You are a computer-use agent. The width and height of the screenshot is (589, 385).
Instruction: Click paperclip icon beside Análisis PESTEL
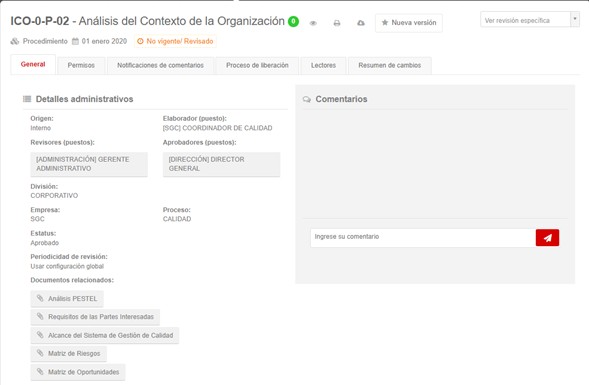pyautogui.click(x=40, y=298)
